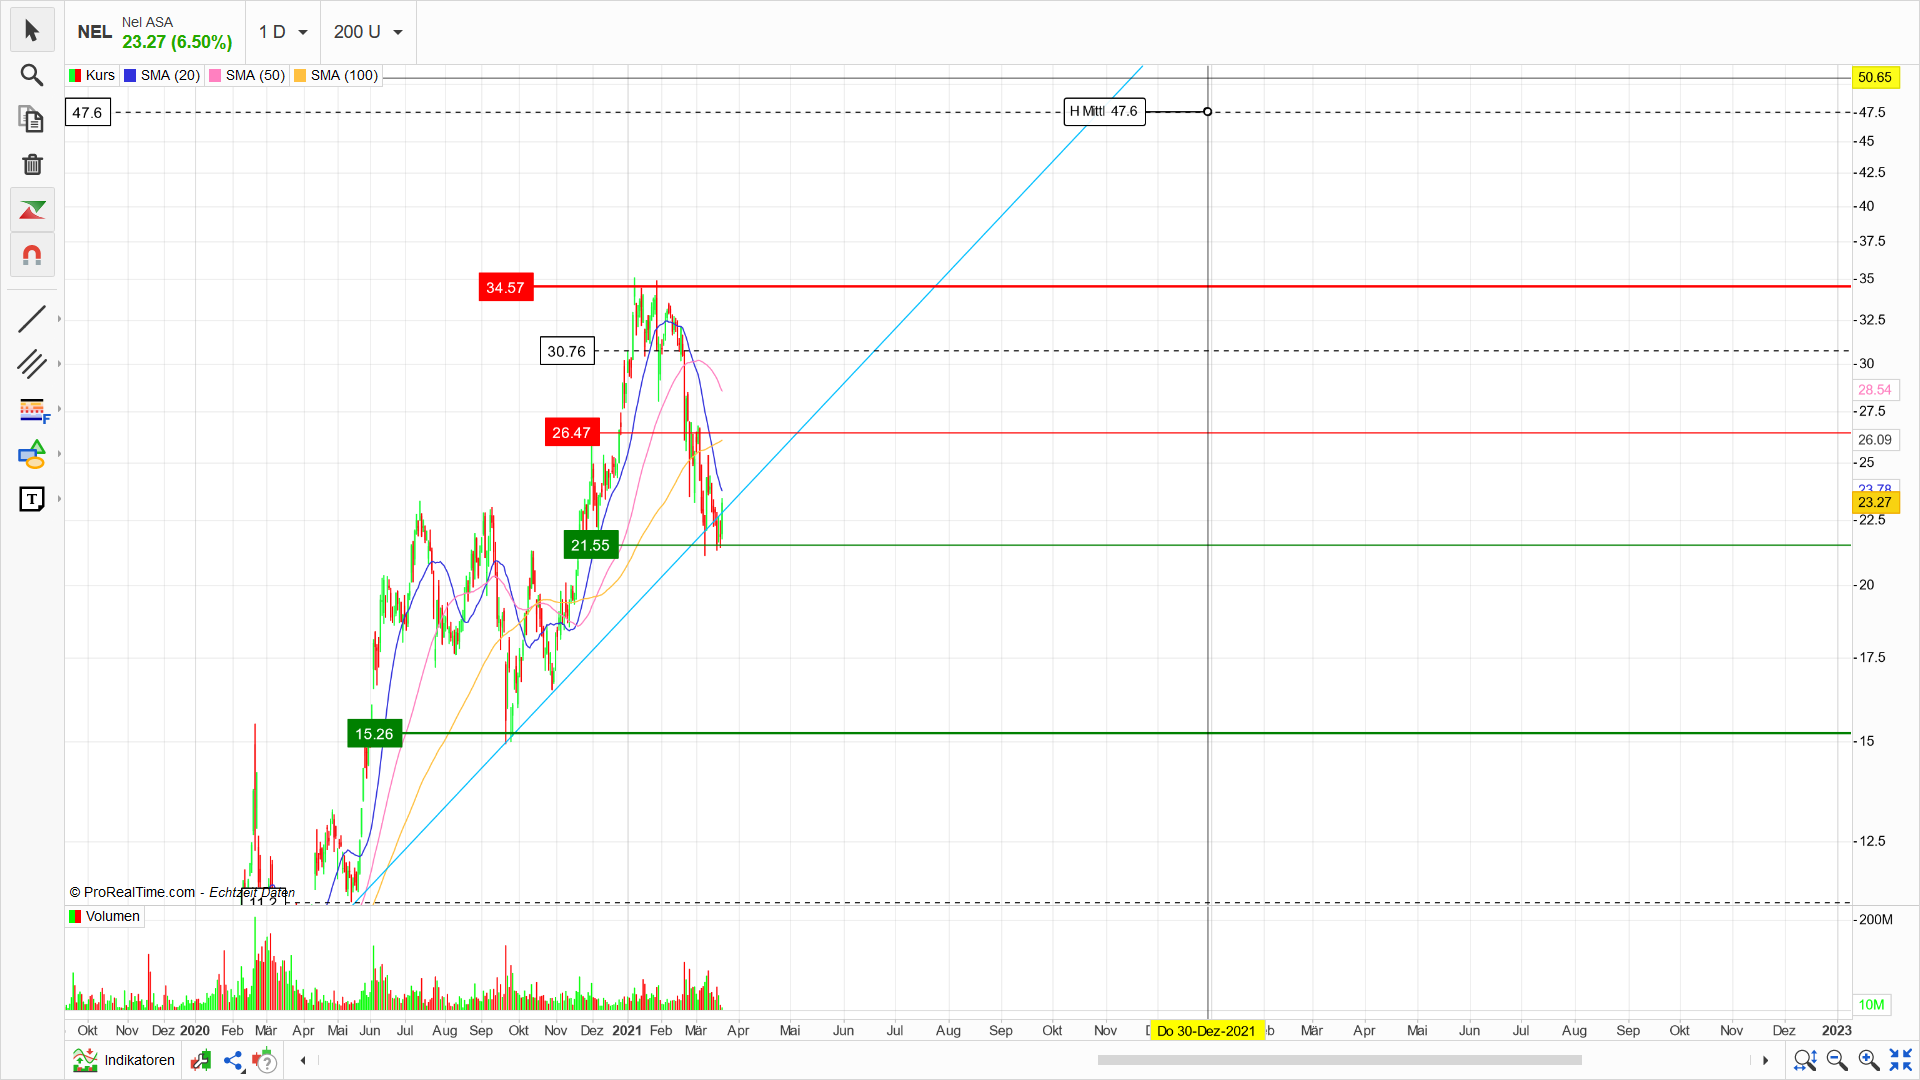Toggle the Volumen legend display
Image resolution: width=1920 pixels, height=1080 pixels.
(104, 916)
